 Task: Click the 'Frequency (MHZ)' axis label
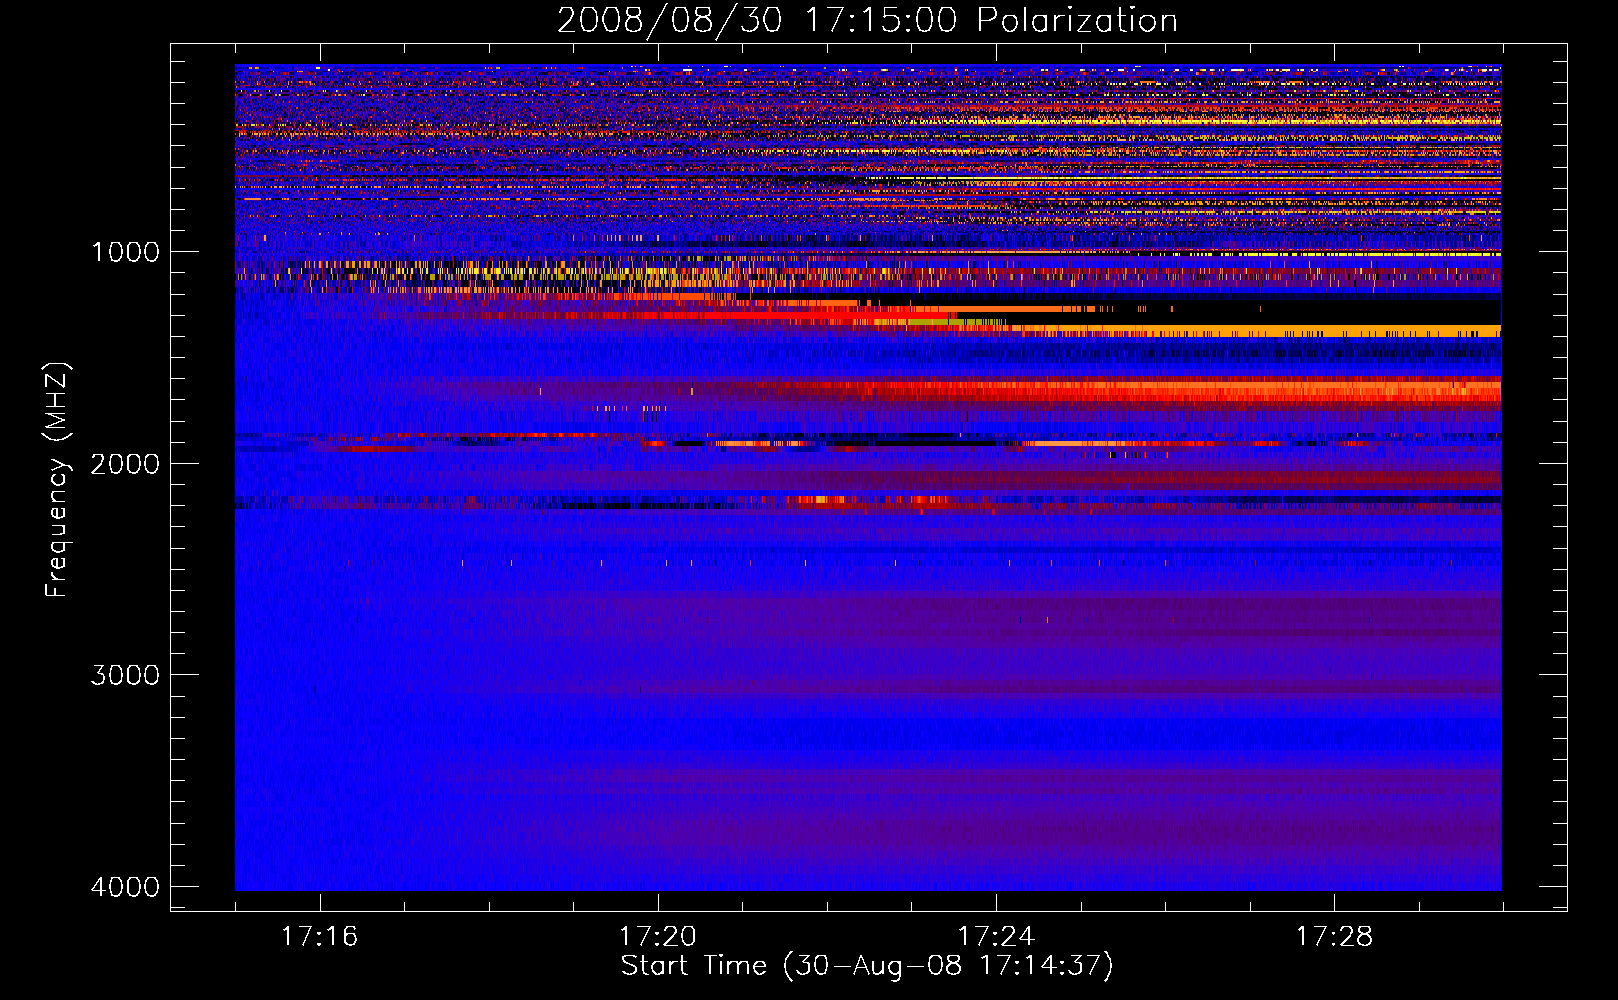(x=57, y=480)
